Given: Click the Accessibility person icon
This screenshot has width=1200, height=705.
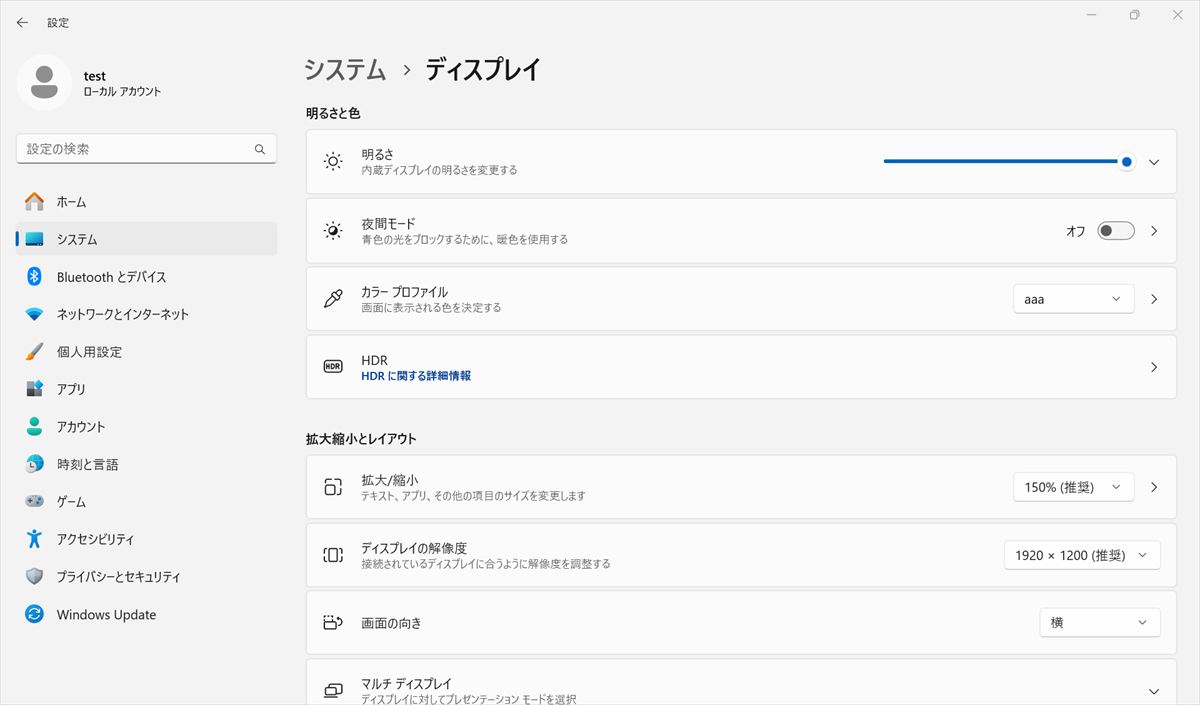Looking at the screenshot, I should 35,539.
